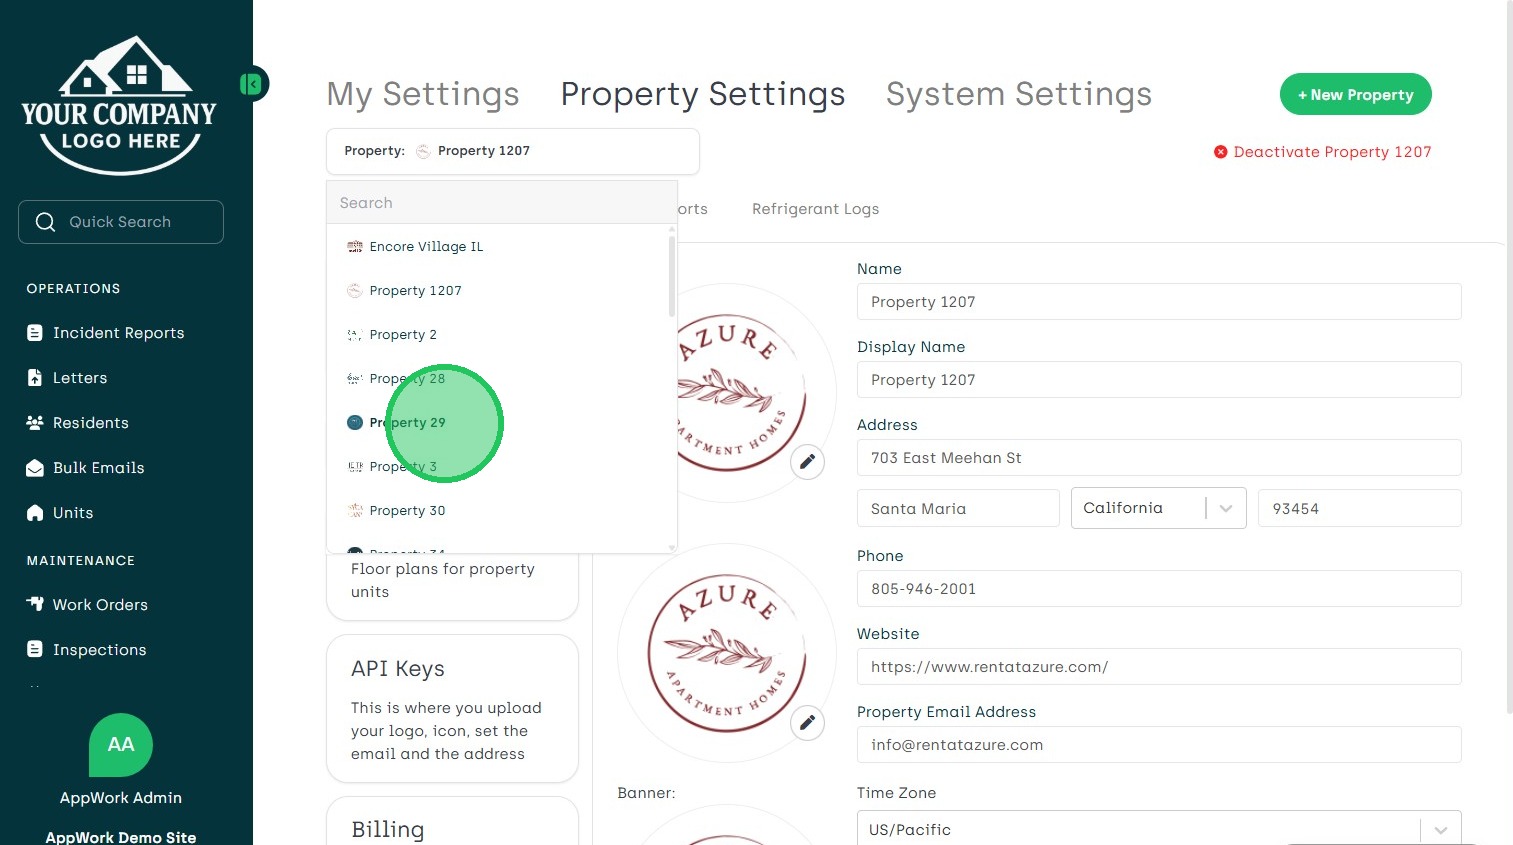Click Deactivate Property 1207 link
The width and height of the screenshot is (1513, 845).
pos(1322,152)
